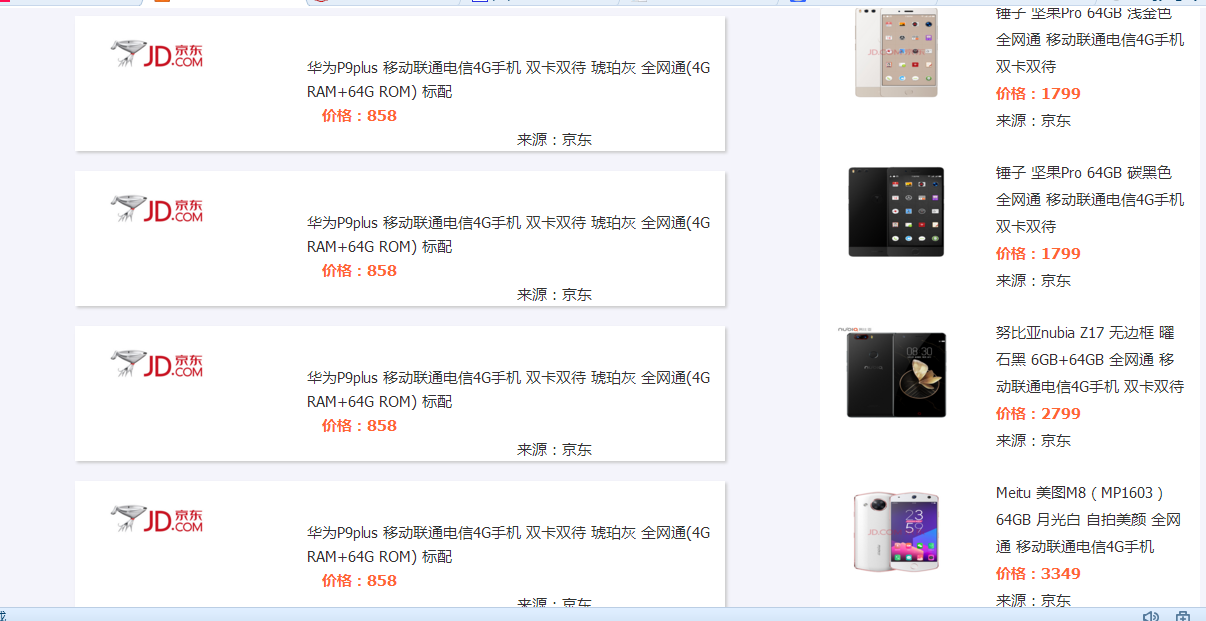Viewport: 1206px width, 621px height.
Task: Select the 价格:3349 price text
Action: point(1038,574)
